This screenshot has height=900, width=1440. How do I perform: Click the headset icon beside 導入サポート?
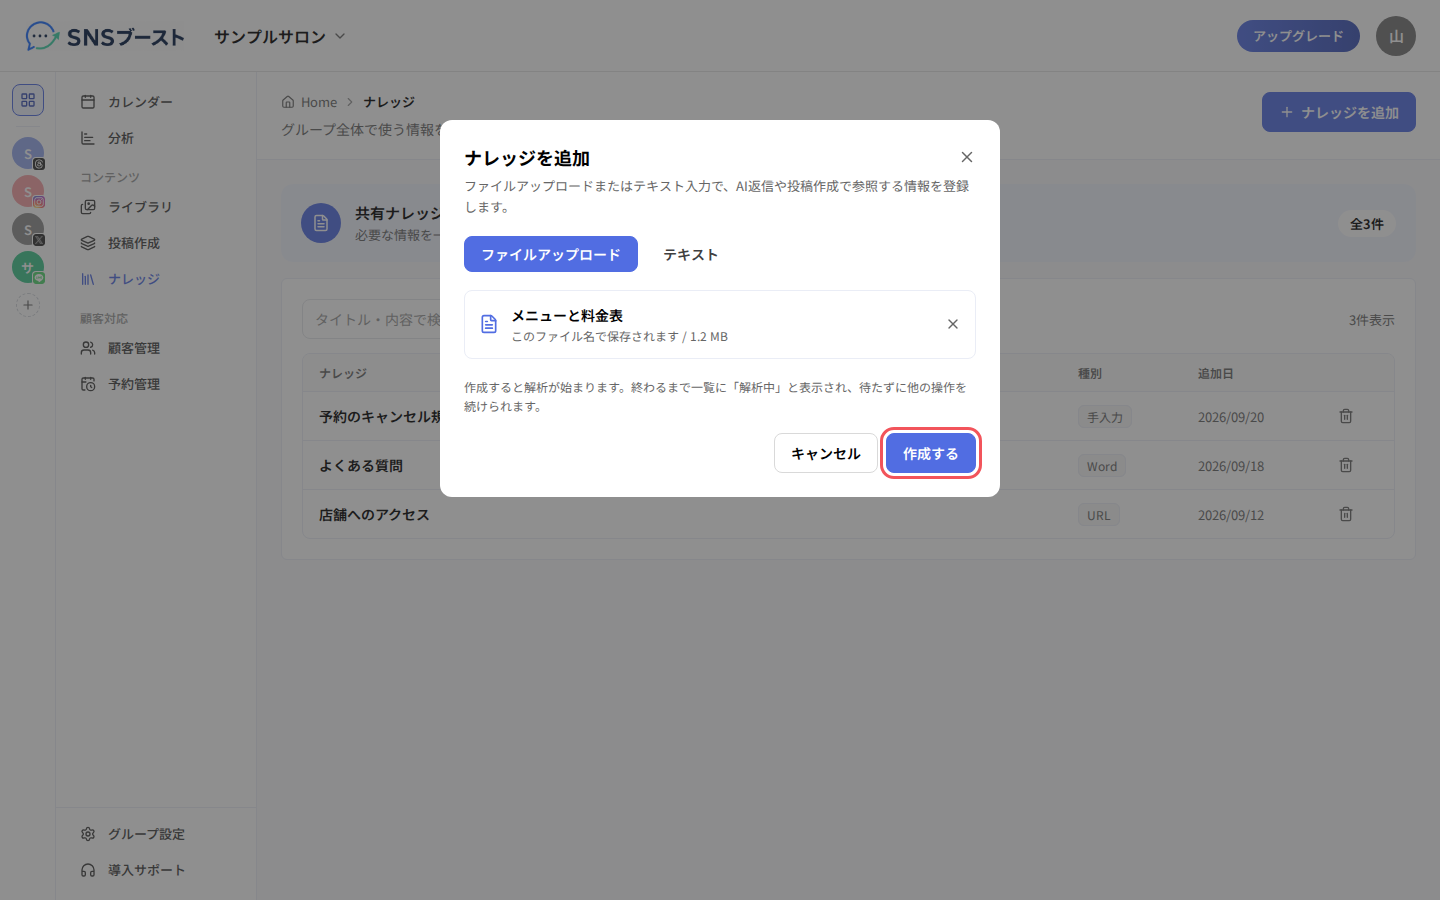(x=88, y=870)
